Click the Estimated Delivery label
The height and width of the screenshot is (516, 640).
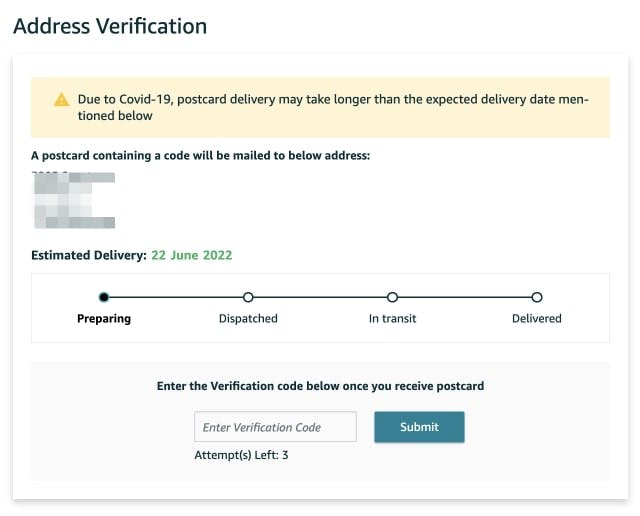[x=88, y=255]
